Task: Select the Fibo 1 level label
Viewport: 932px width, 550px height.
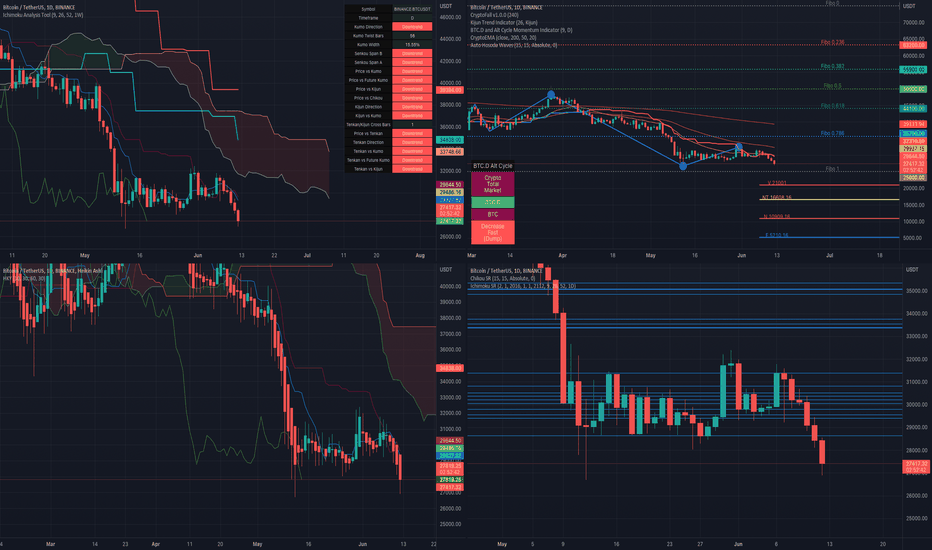Action: click(x=832, y=169)
